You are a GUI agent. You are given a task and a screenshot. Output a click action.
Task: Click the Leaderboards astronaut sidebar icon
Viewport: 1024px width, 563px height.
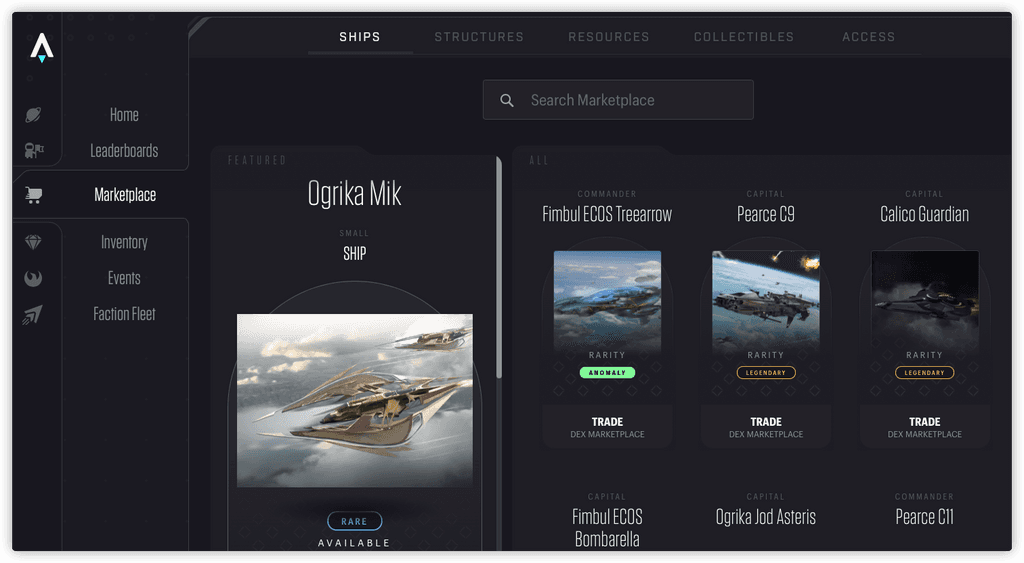point(33,151)
